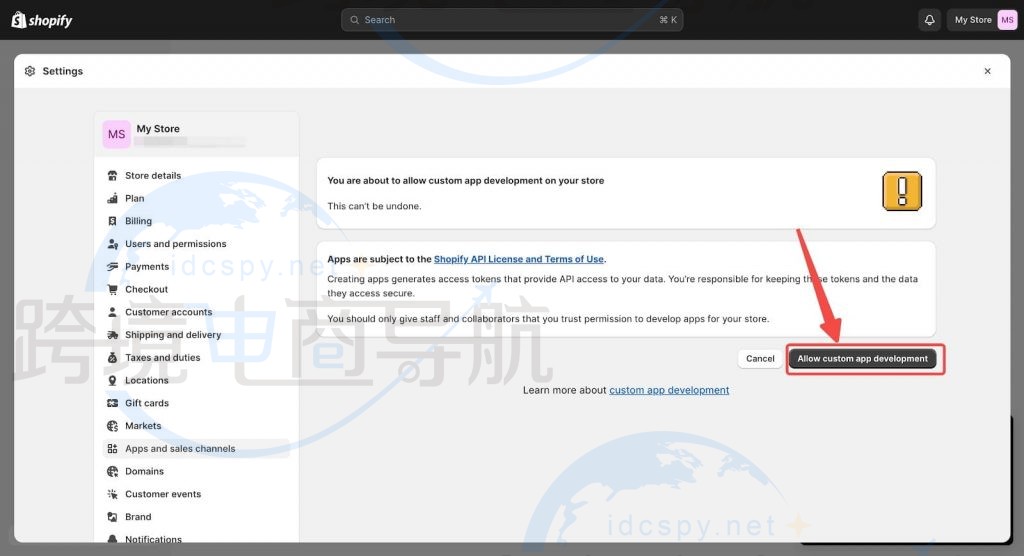This screenshot has height=556, width=1024.
Task: Go to Taxes and duties settings
Action: tap(162, 358)
